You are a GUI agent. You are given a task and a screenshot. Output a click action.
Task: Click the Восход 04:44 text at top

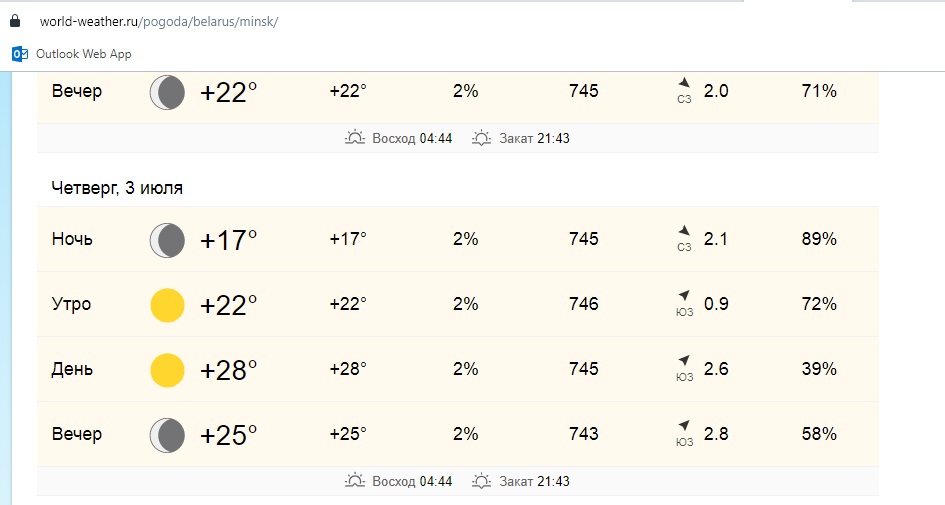coord(411,138)
